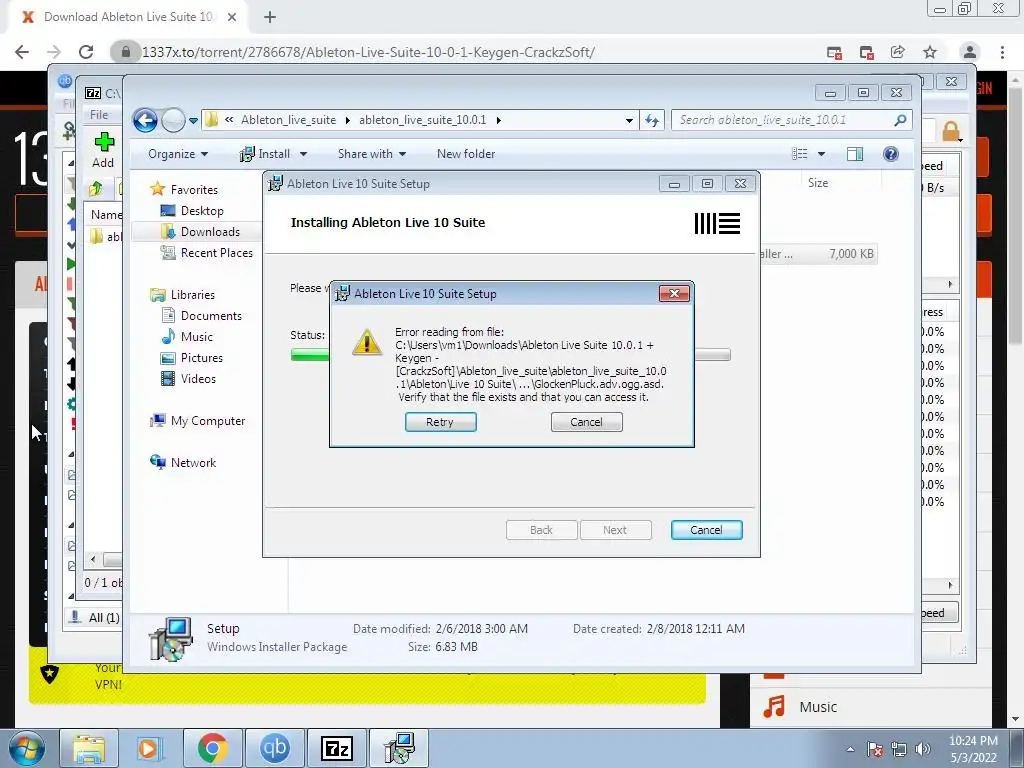
Task: Click the browser share icon
Action: pos(898,52)
